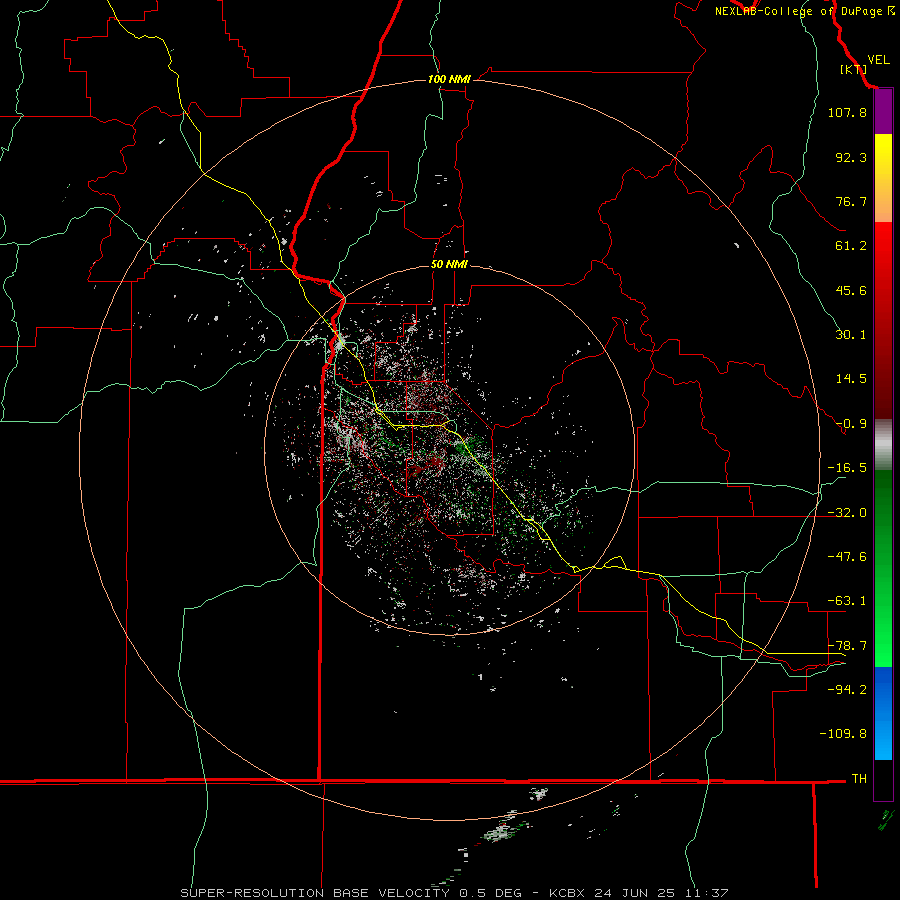Click the yellow-orange segment of the color bar

point(883,178)
